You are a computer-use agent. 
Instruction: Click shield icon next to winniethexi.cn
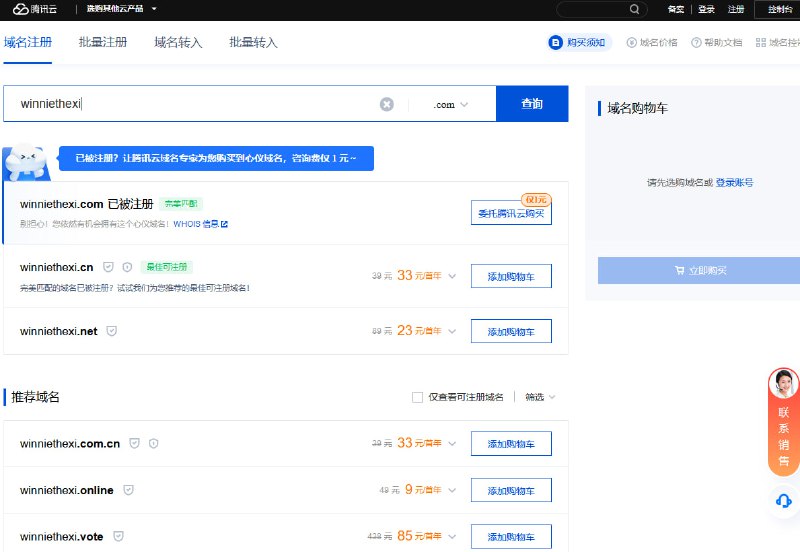click(108, 267)
